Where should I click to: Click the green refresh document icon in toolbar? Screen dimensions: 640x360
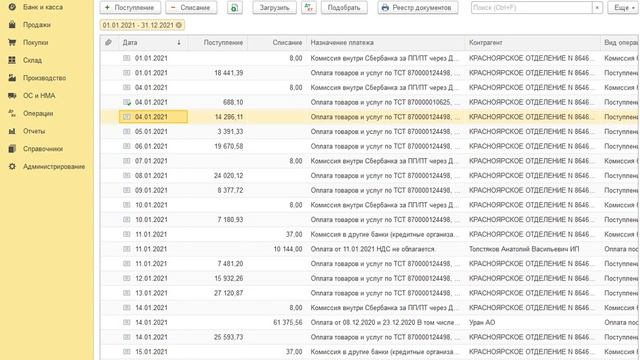tap(235, 8)
